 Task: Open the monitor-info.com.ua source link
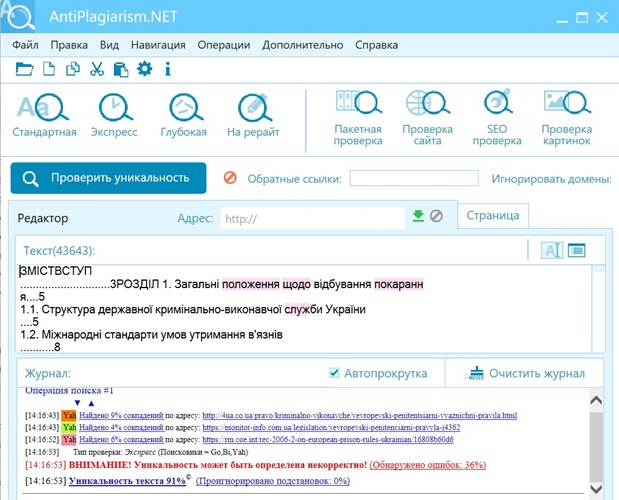point(331,427)
